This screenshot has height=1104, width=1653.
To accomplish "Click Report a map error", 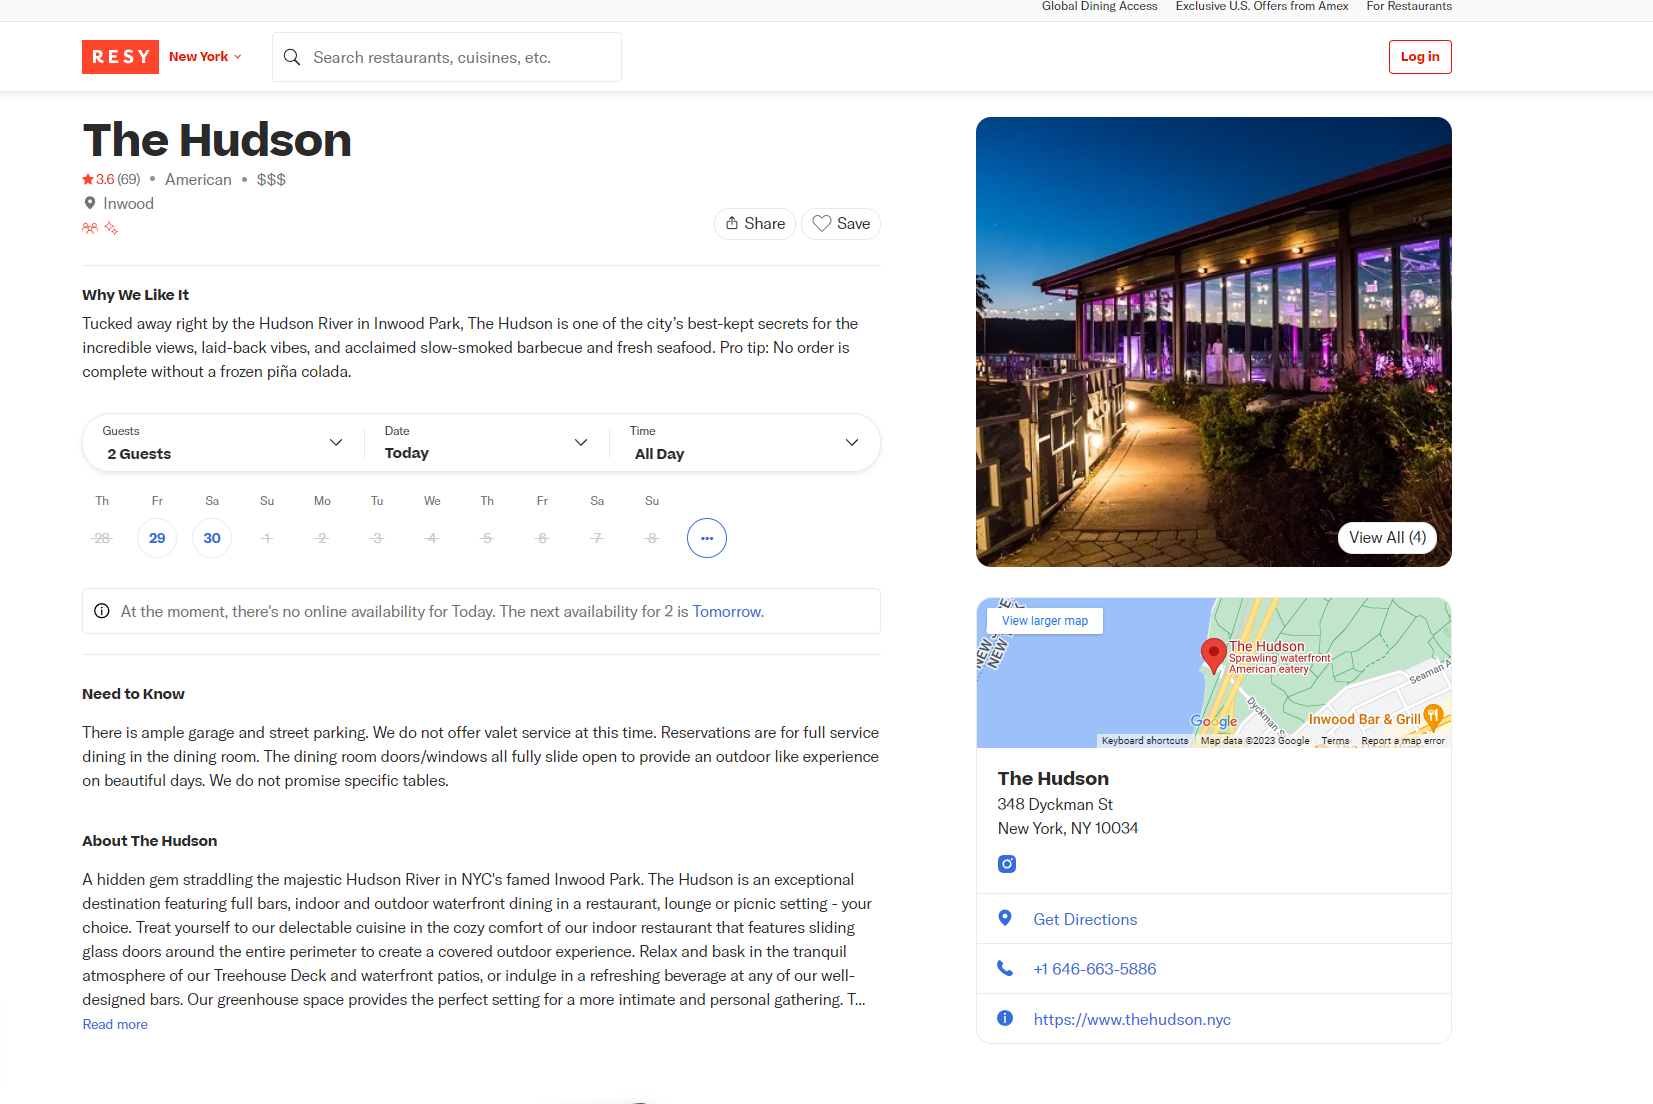I will point(1403,741).
